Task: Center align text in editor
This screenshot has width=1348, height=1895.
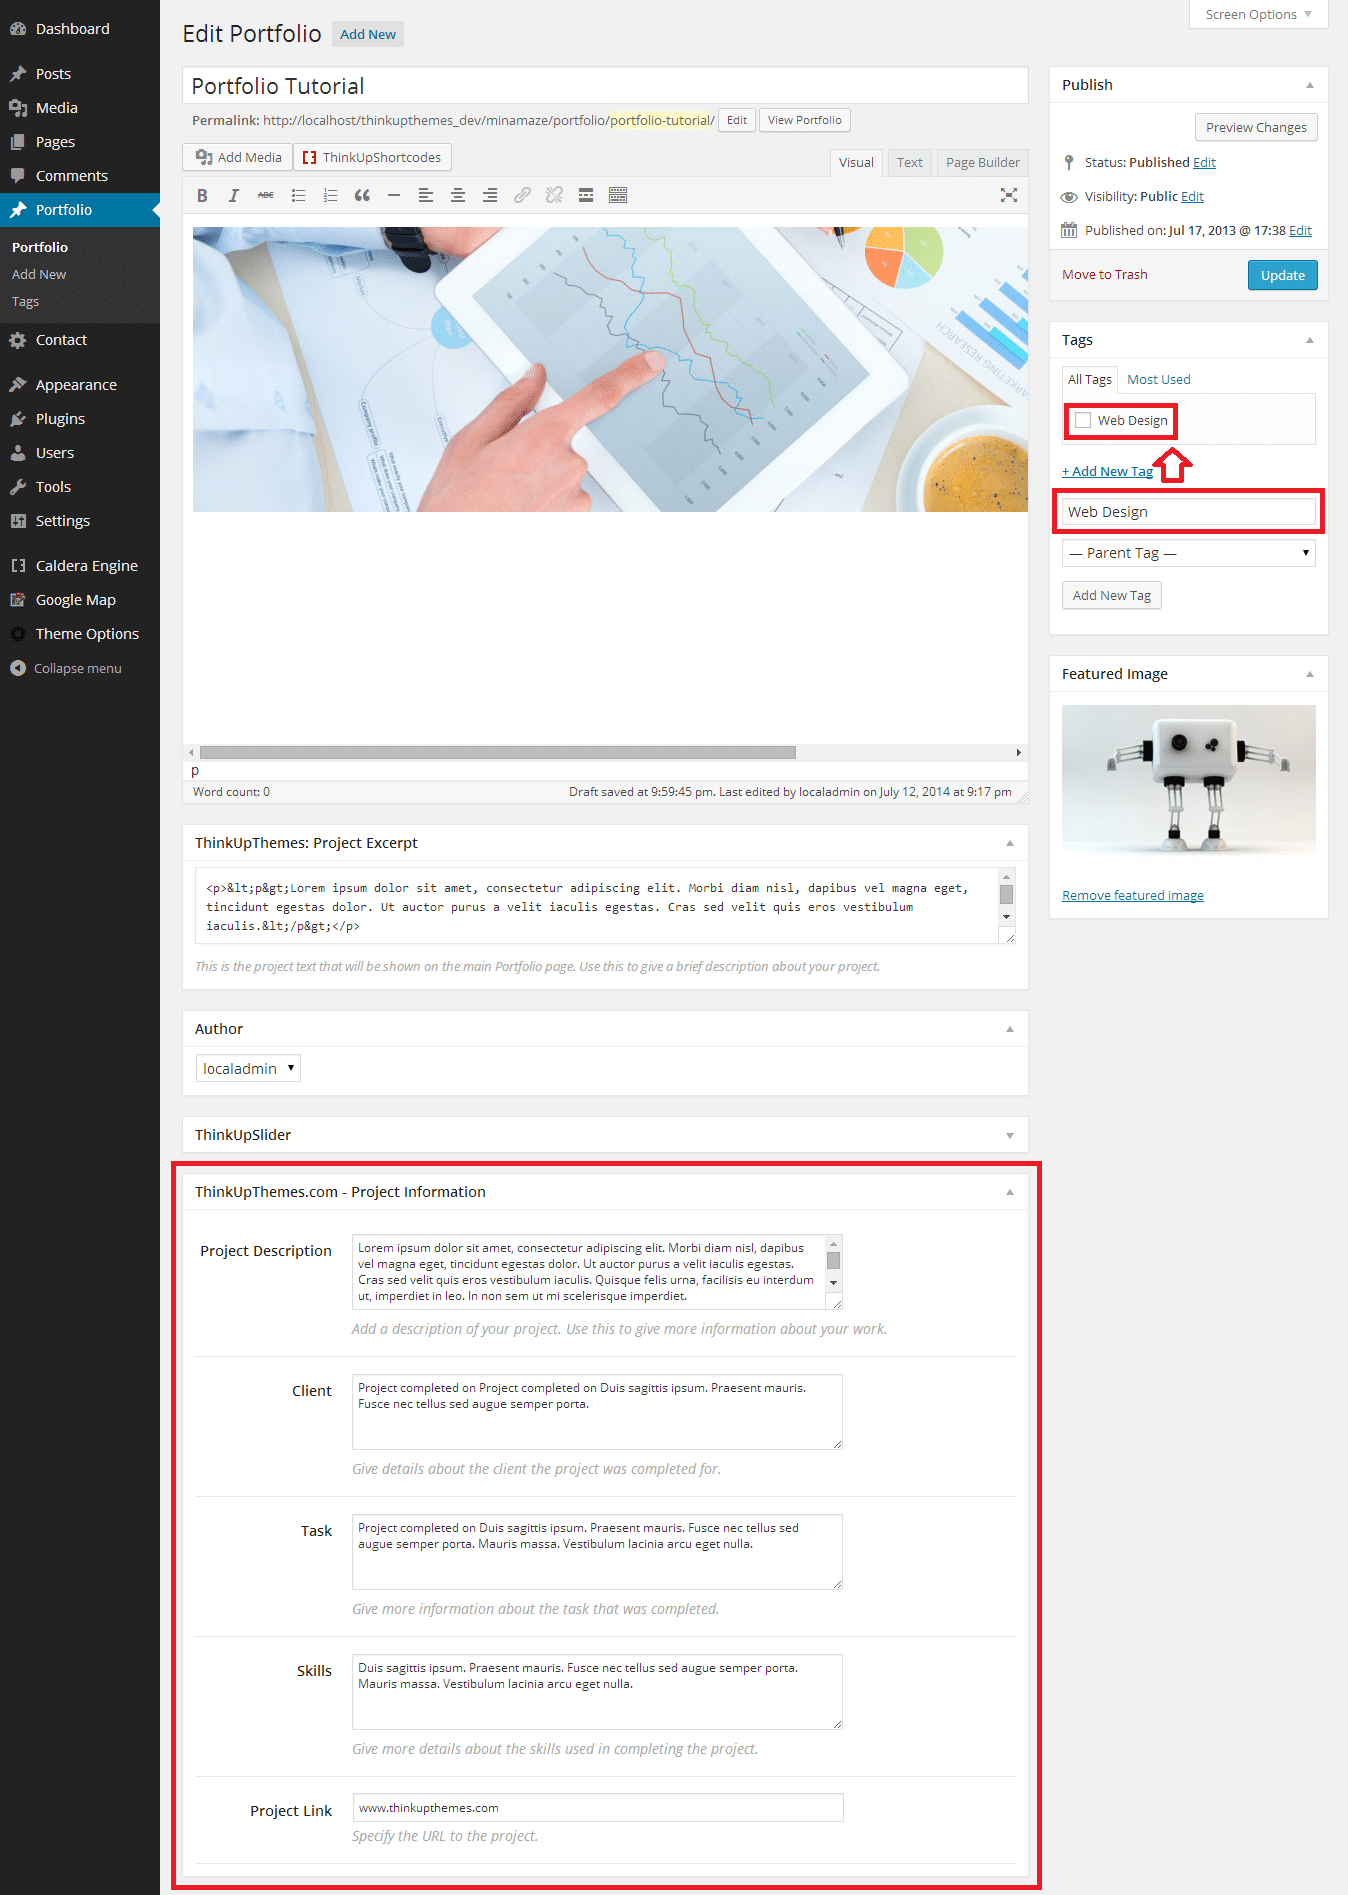Action: coord(458,196)
